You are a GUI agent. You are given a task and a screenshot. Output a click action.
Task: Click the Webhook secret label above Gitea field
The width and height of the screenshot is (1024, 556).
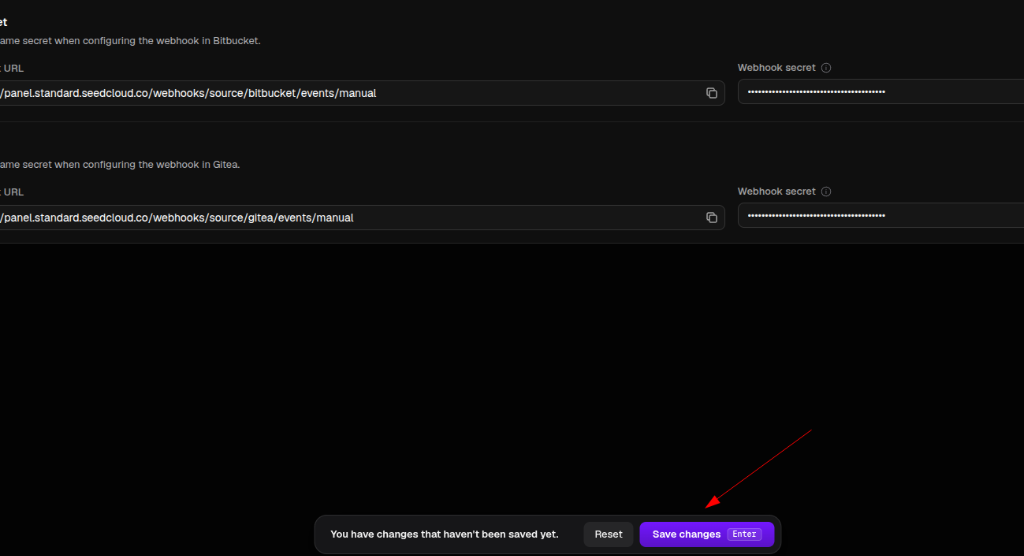pos(776,191)
